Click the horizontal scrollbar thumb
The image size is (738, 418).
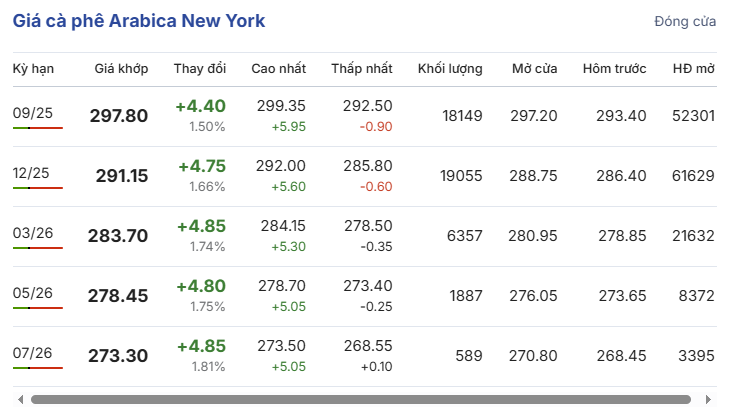pos(360,400)
